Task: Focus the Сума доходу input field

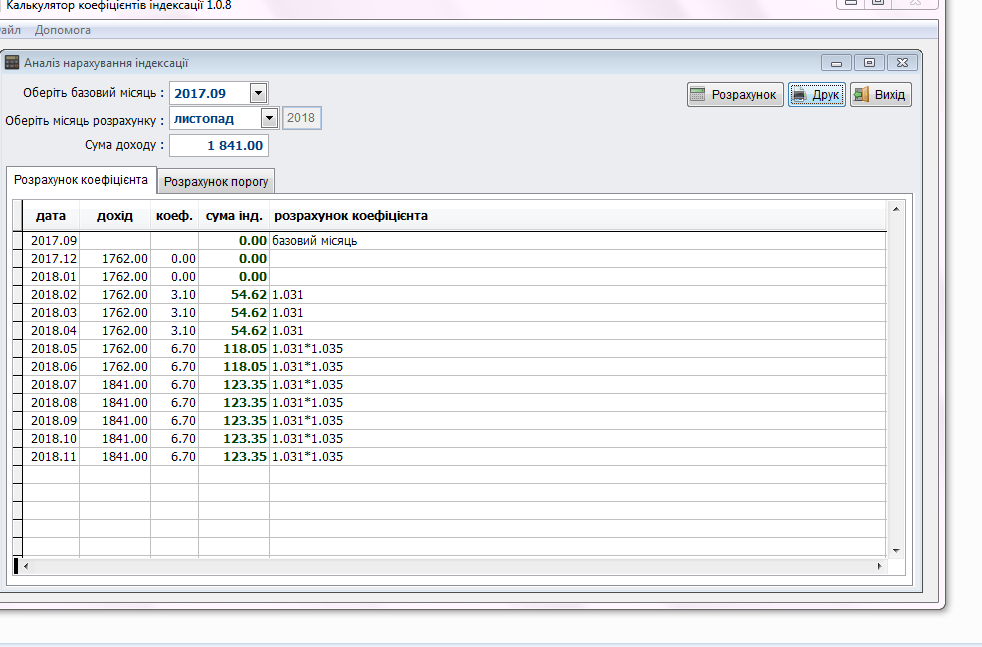Action: click(x=219, y=145)
